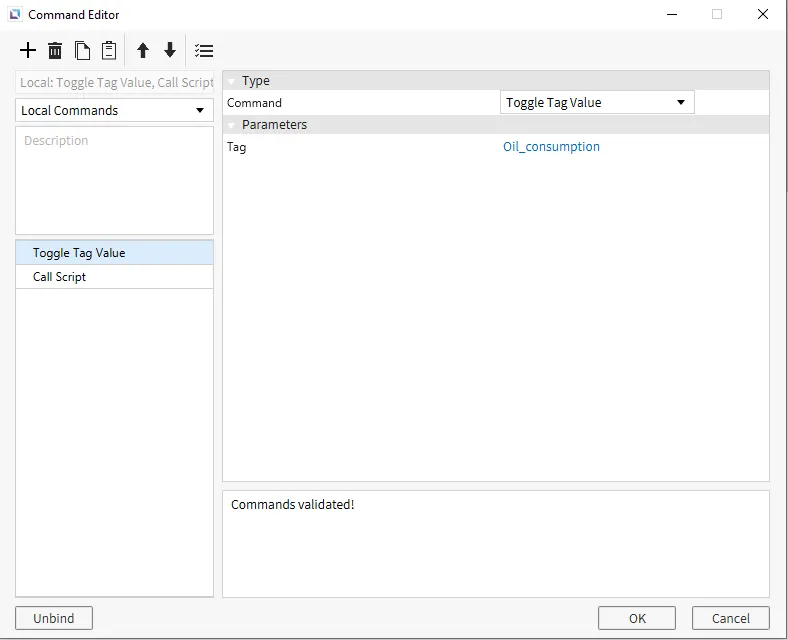Image resolution: width=788 pixels, height=640 pixels.
Task: Click the Copy command icon
Action: (x=82, y=51)
